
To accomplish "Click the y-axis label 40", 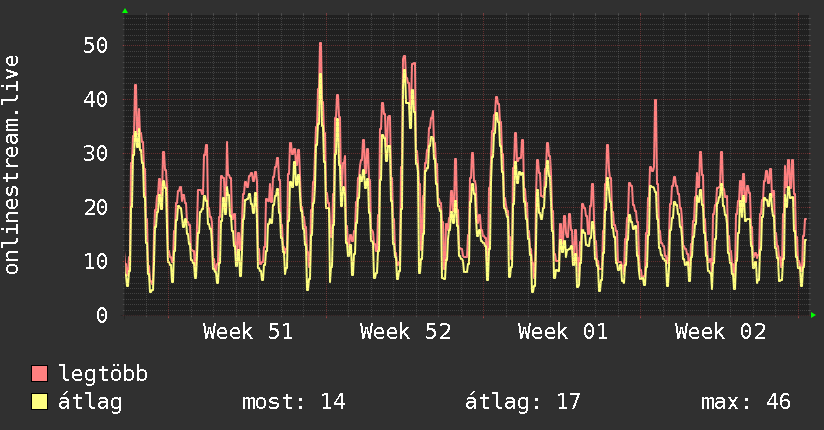I will 96,99.
